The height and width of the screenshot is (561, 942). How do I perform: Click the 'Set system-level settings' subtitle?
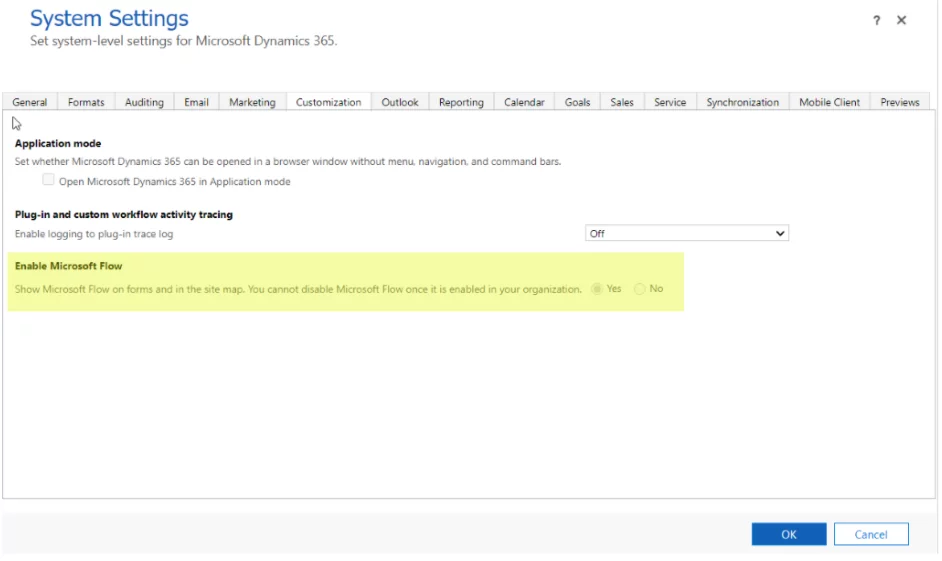point(184,41)
